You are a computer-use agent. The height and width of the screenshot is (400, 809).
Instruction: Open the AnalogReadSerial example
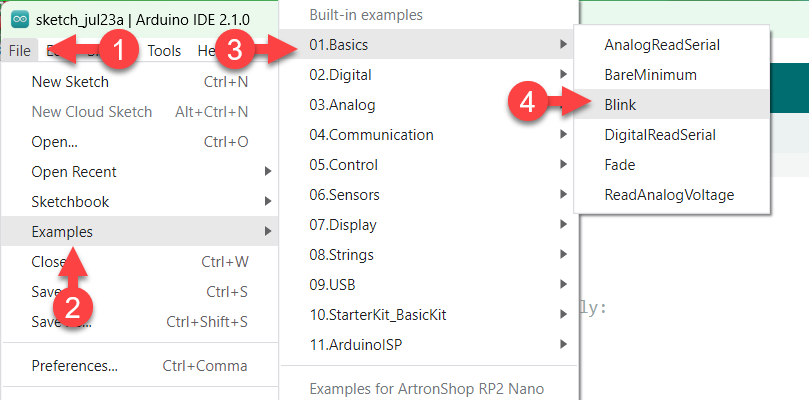[x=662, y=45]
